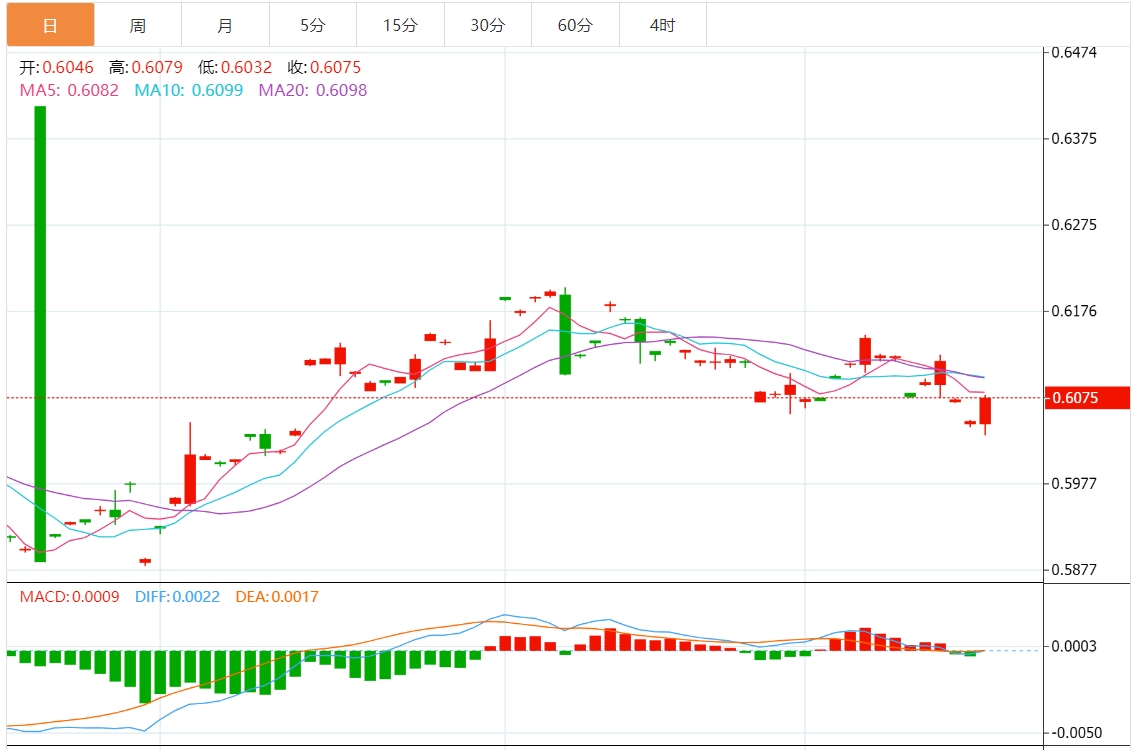Click the 0.0003 MACD axis label

[1074, 646]
